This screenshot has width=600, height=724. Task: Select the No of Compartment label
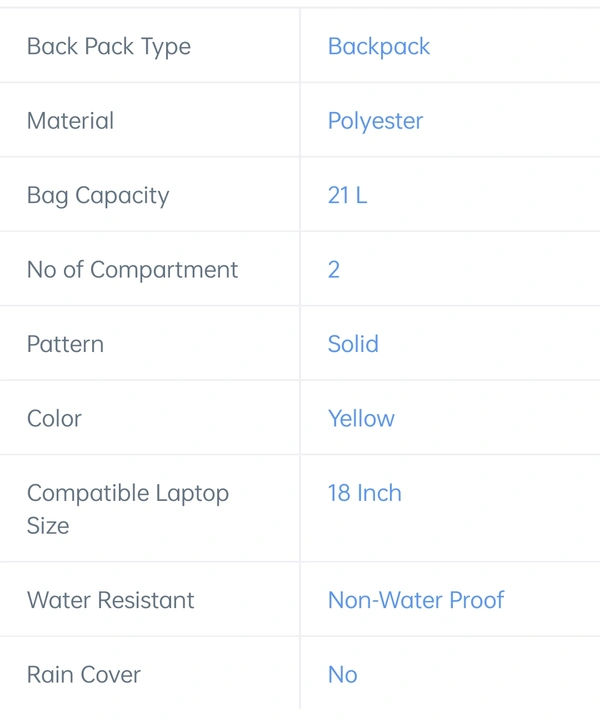pyautogui.click(x=132, y=270)
